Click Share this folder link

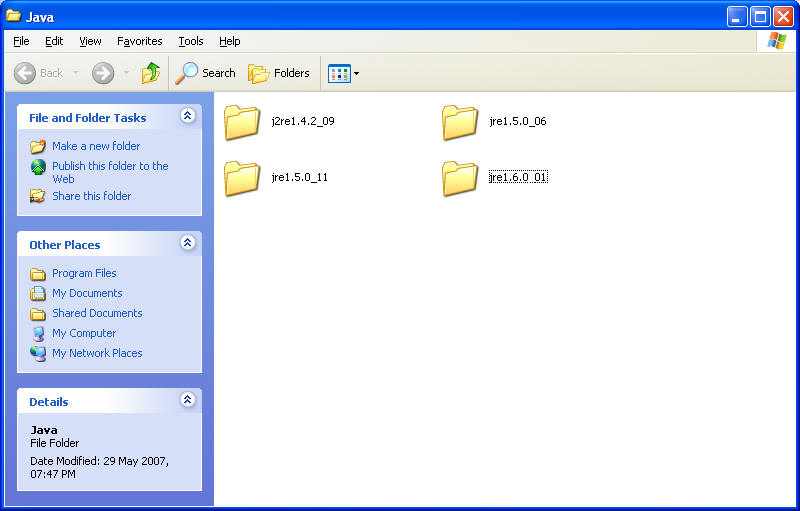(91, 196)
